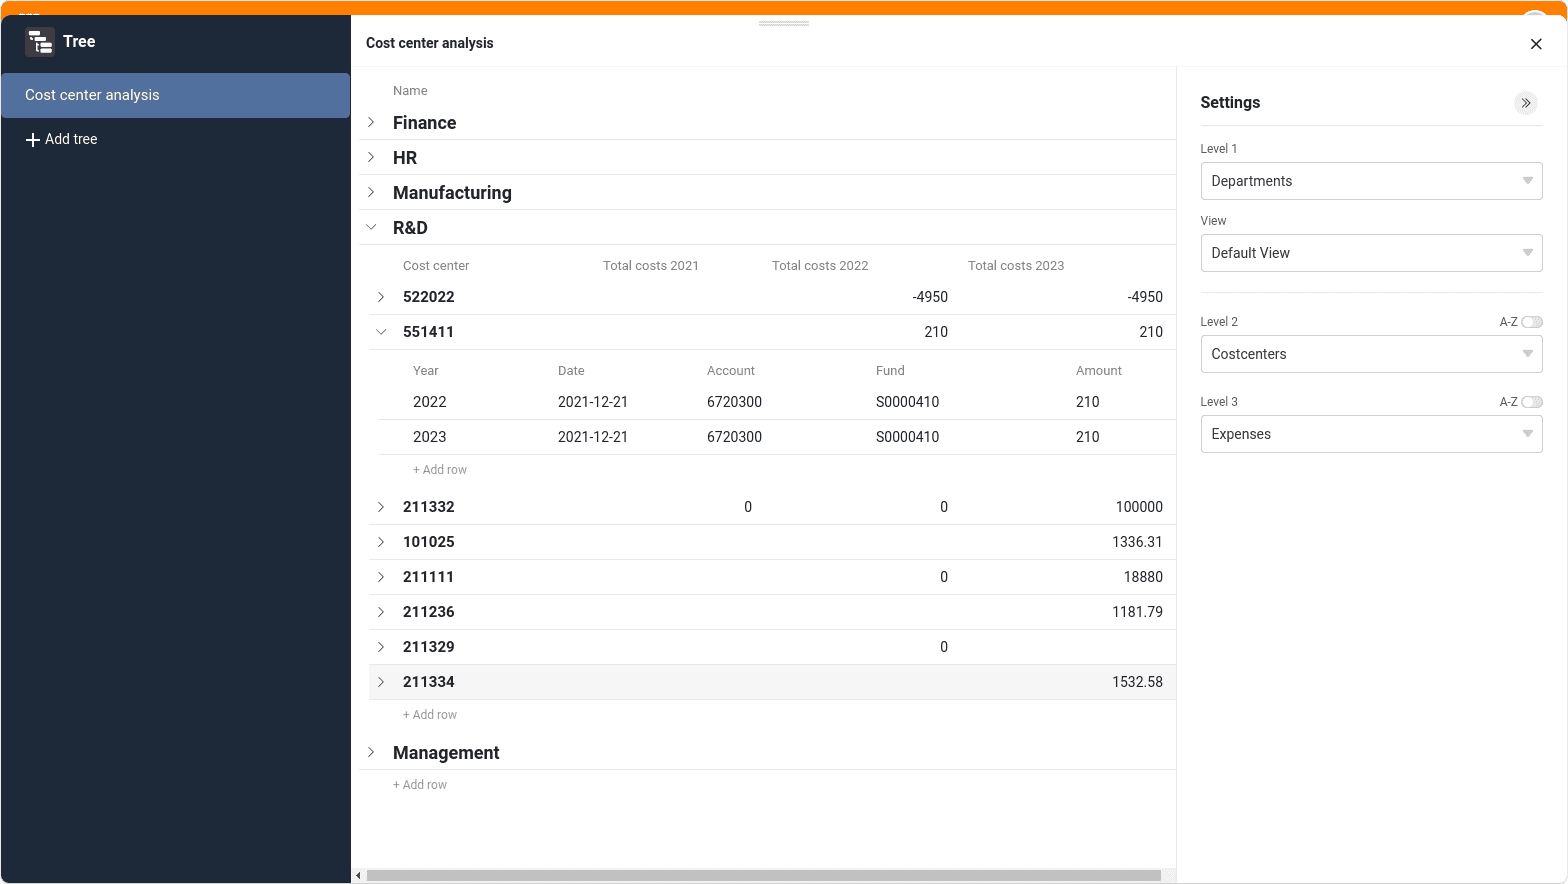Collapse cost center 551411
This screenshot has width=1568, height=884.
[381, 332]
